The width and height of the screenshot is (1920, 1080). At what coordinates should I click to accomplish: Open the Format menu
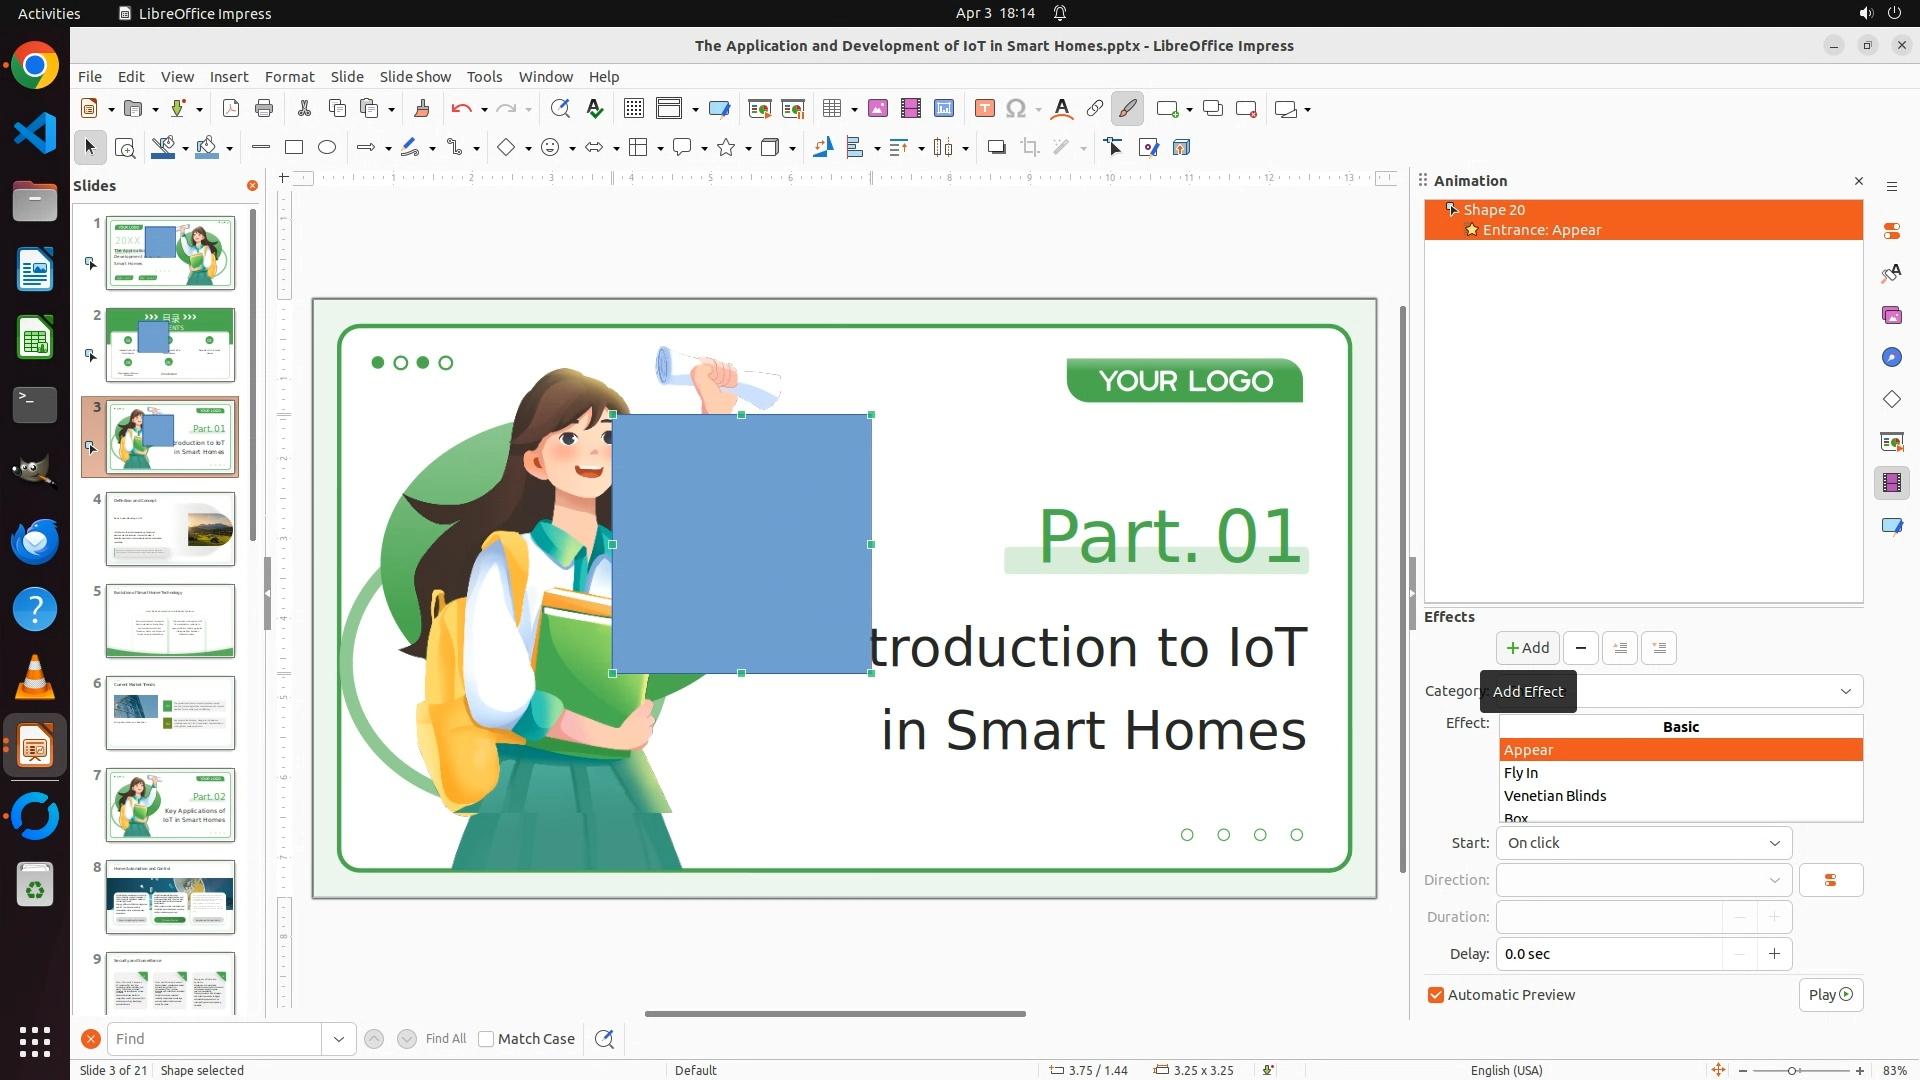289,77
